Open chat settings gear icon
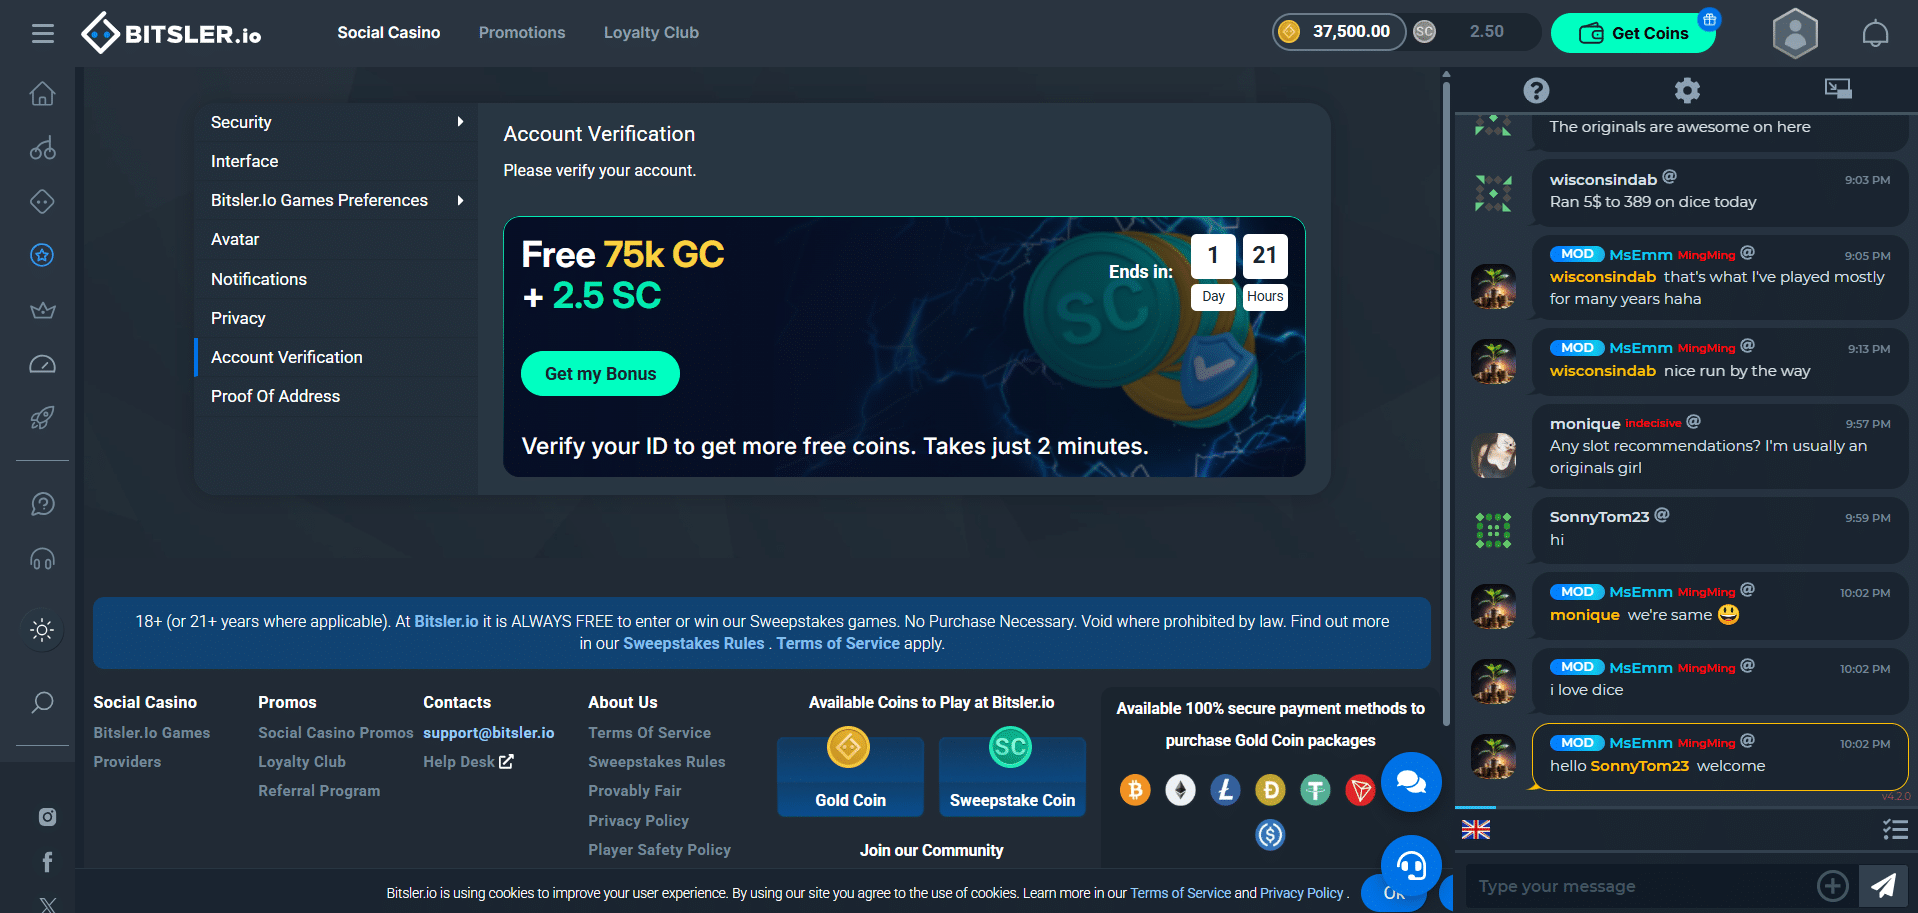The height and width of the screenshot is (913, 1918). click(1687, 91)
